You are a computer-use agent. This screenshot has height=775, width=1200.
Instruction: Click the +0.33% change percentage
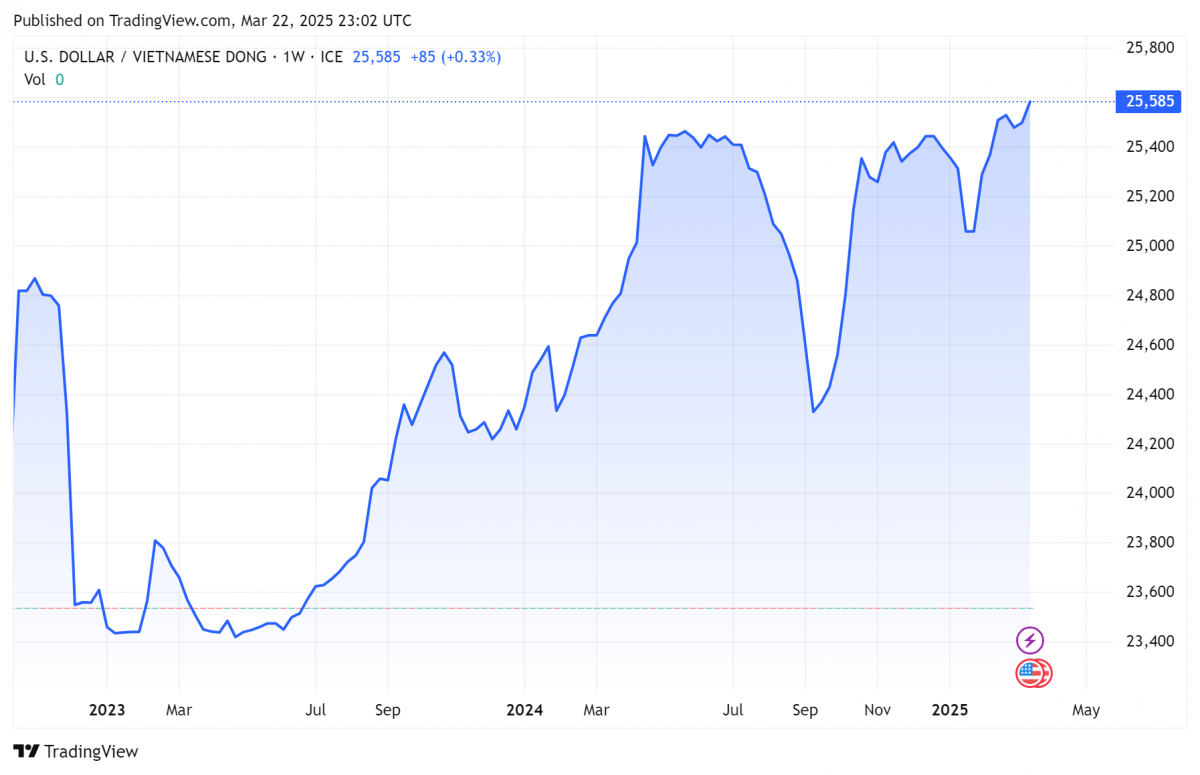[471, 57]
